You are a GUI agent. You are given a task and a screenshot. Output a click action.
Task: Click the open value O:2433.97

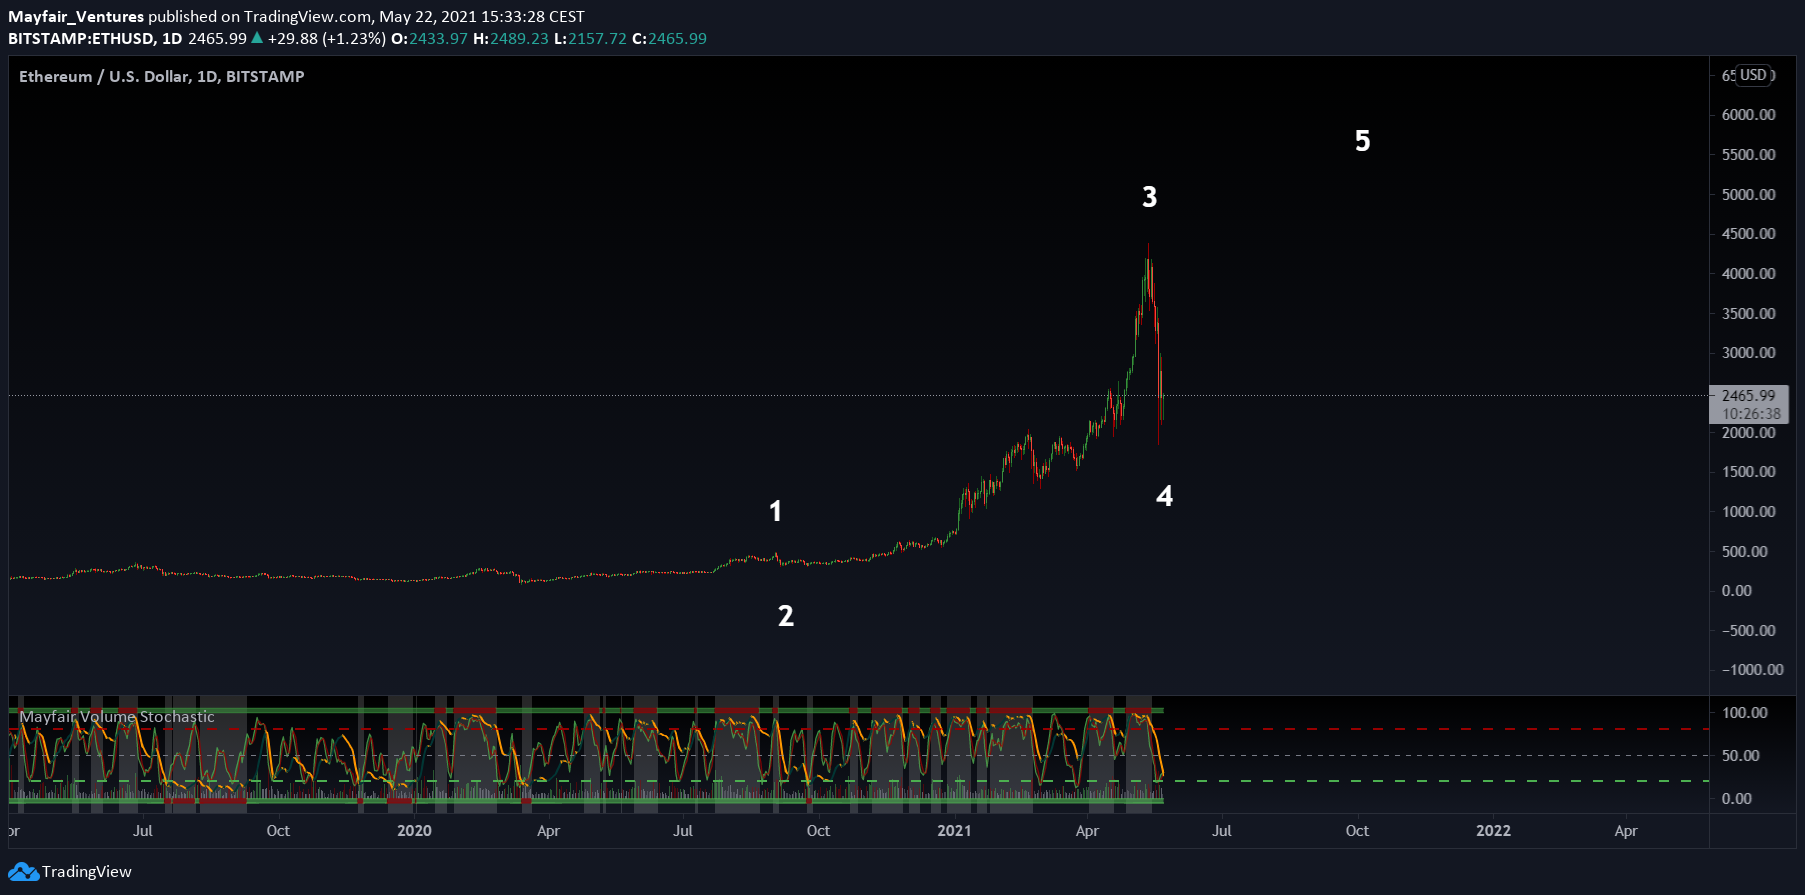(429, 39)
